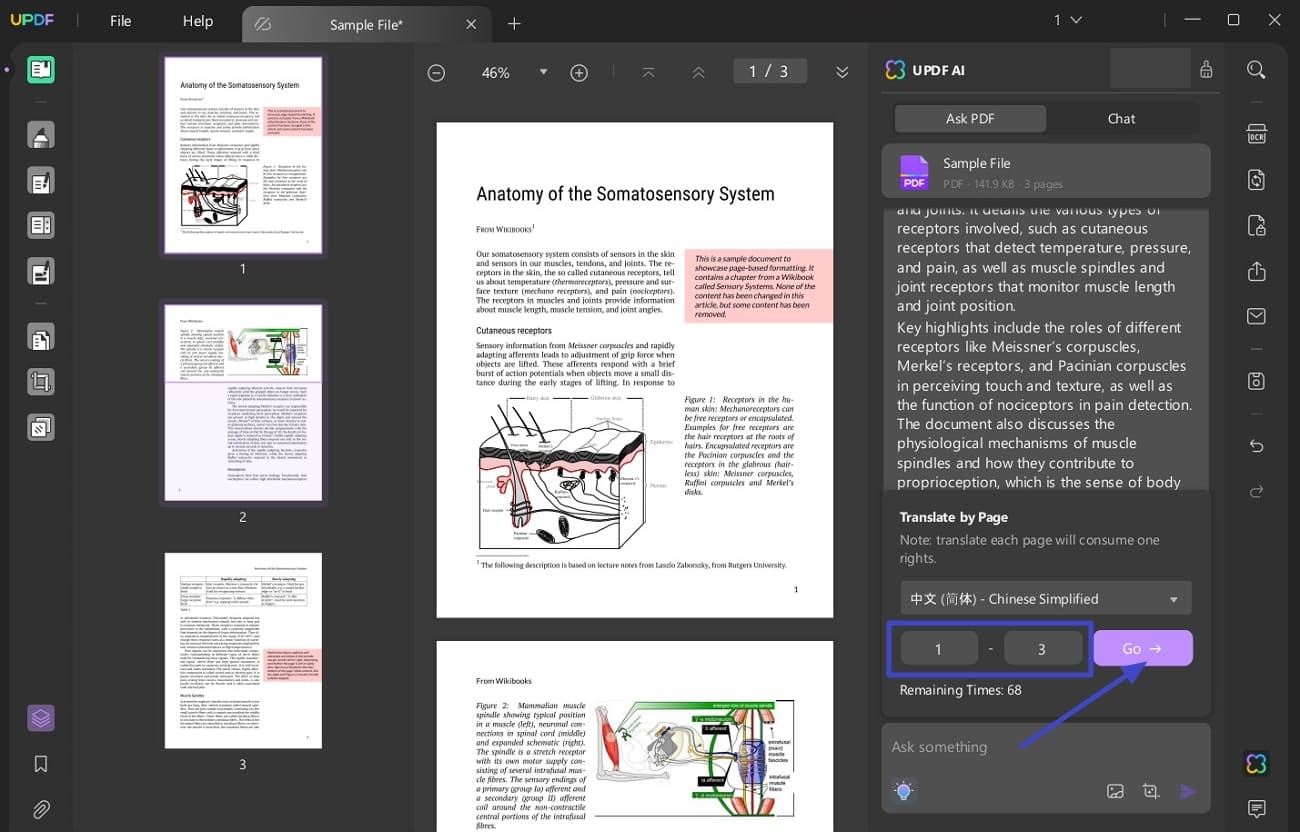Click the zoom out minus control

[436, 72]
